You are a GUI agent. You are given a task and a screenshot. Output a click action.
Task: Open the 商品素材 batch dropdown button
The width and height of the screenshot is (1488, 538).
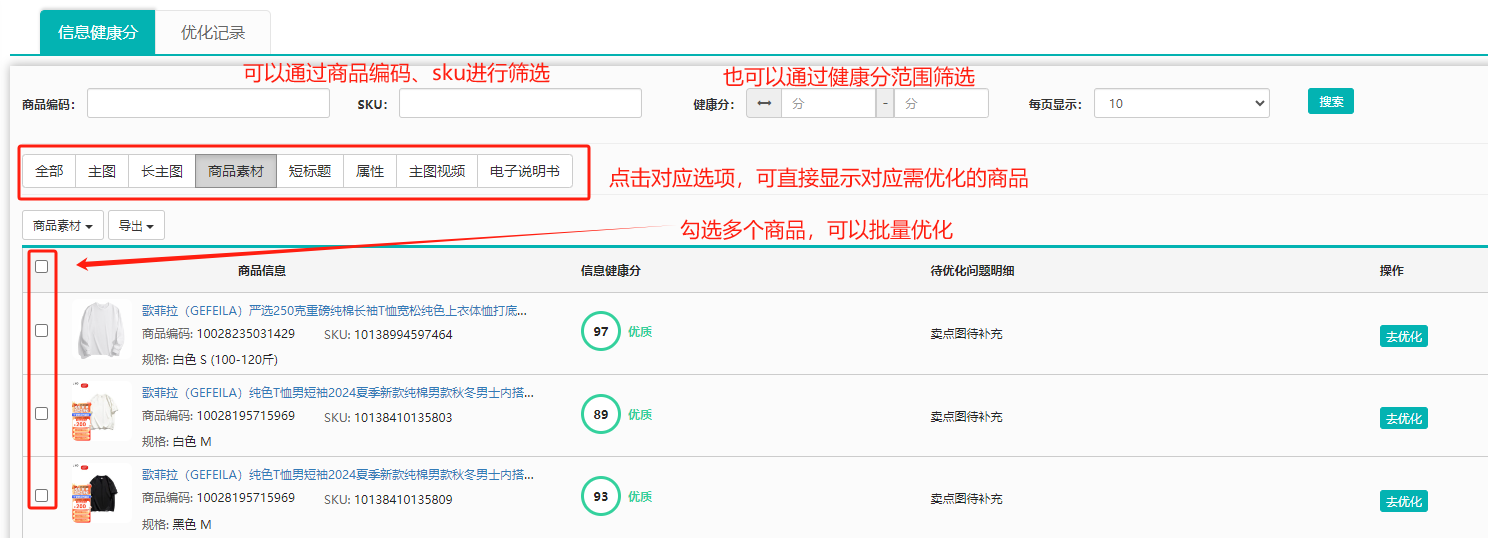63,226
